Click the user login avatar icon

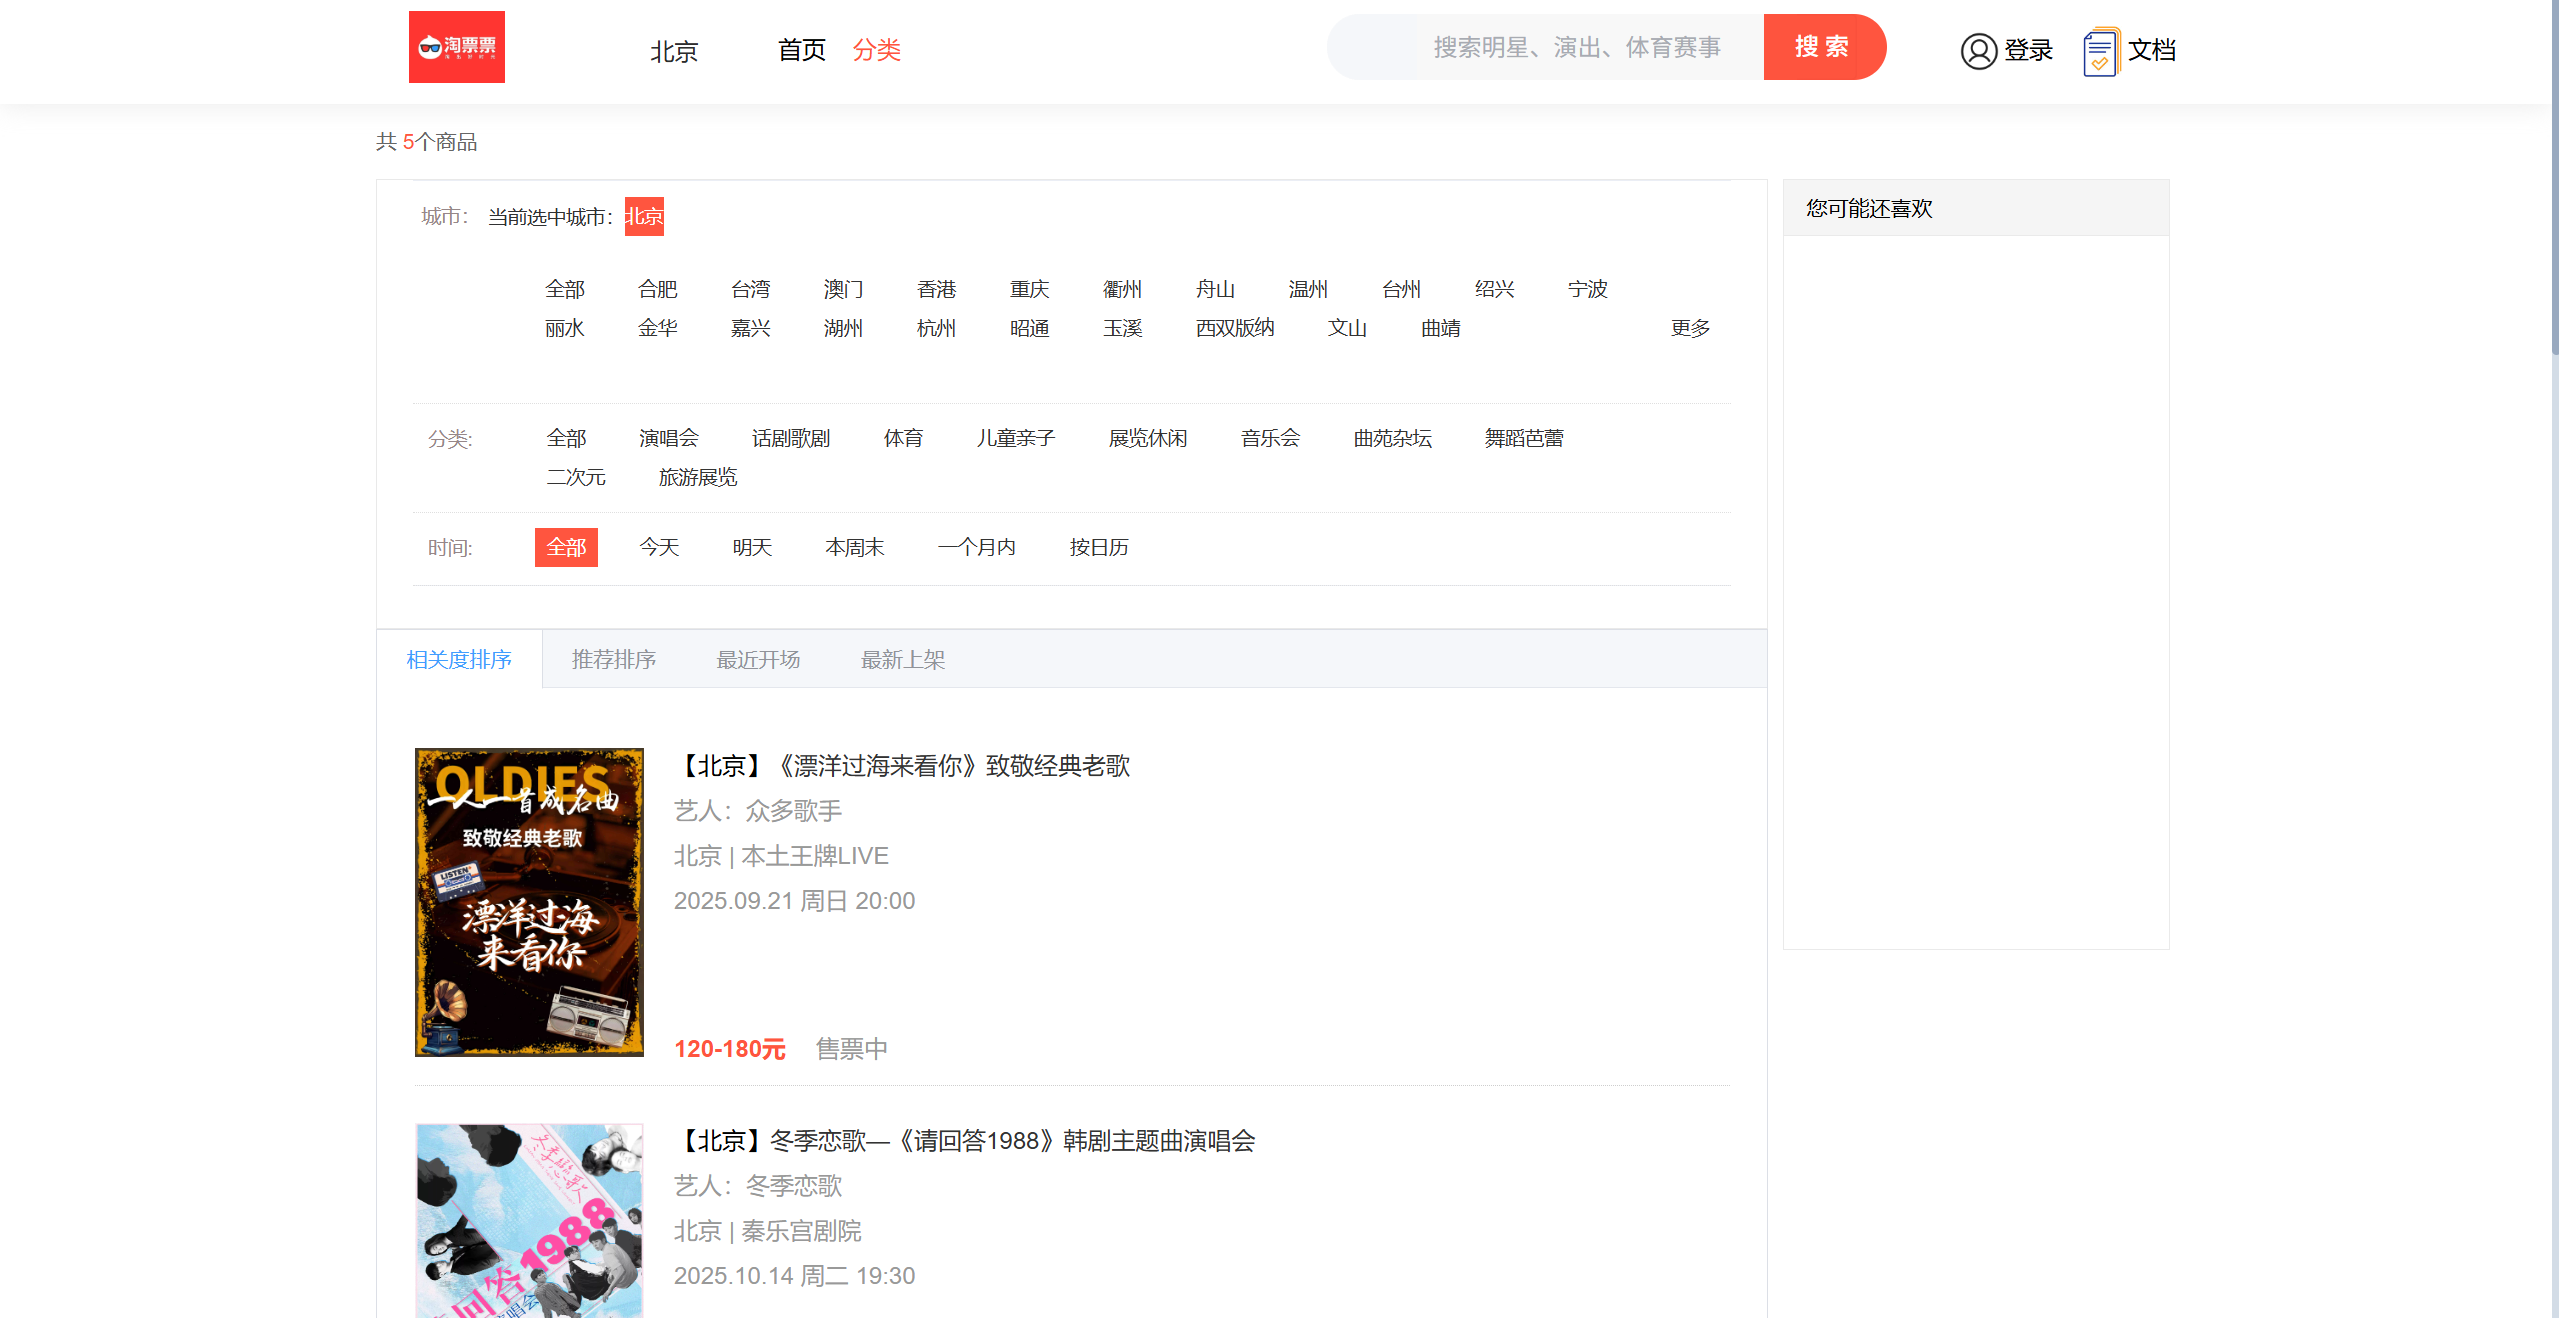(1978, 50)
